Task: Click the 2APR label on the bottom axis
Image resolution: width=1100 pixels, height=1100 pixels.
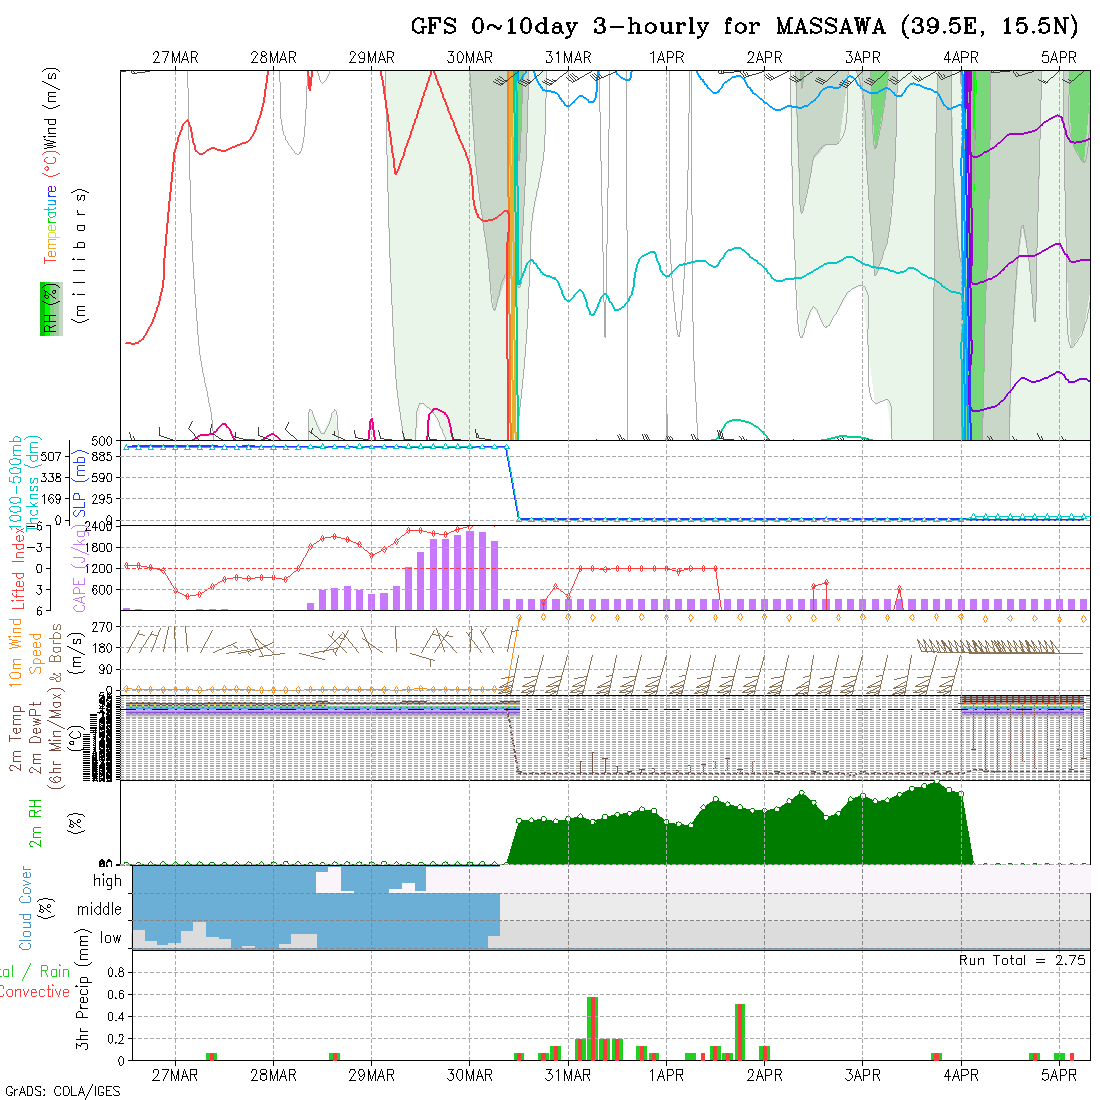Action: (x=764, y=1075)
